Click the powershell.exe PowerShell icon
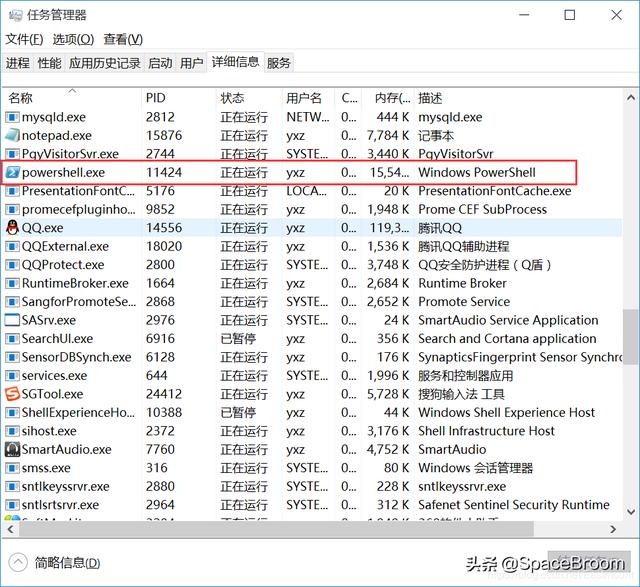 pos(12,173)
